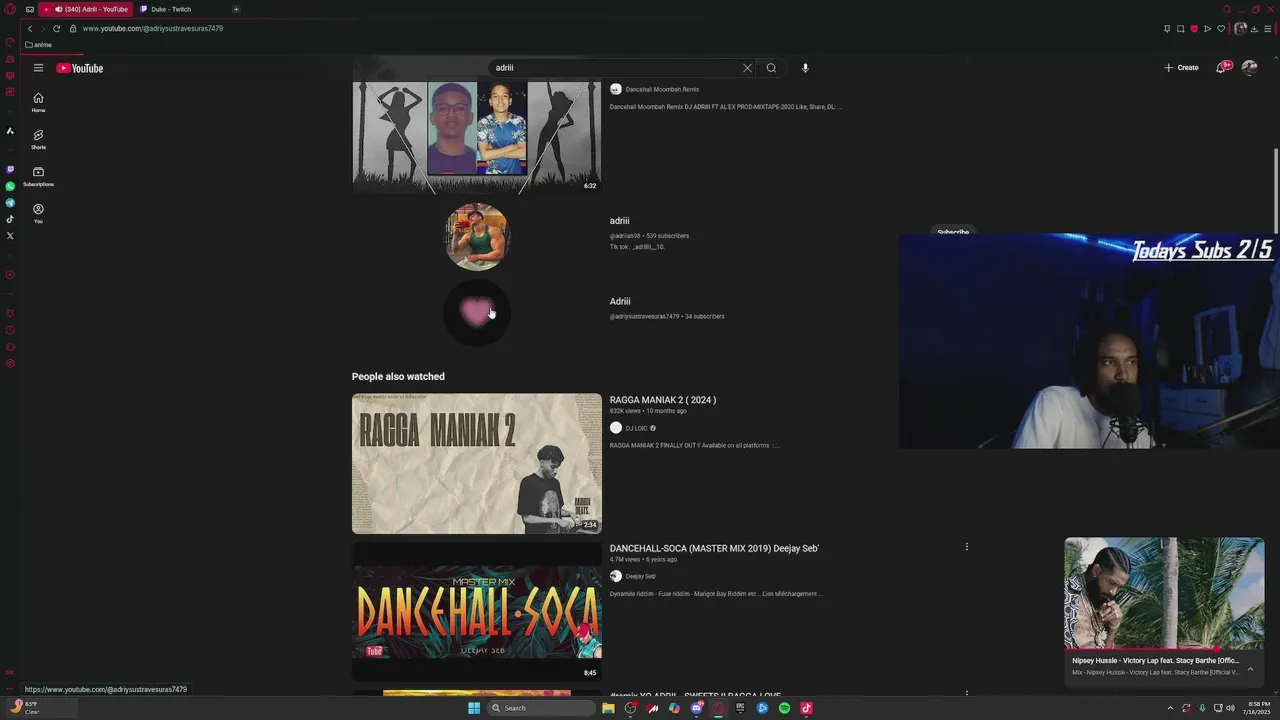Click the heart bookmark icon in toolbar
The width and height of the screenshot is (1280, 720).
tap(1220, 29)
